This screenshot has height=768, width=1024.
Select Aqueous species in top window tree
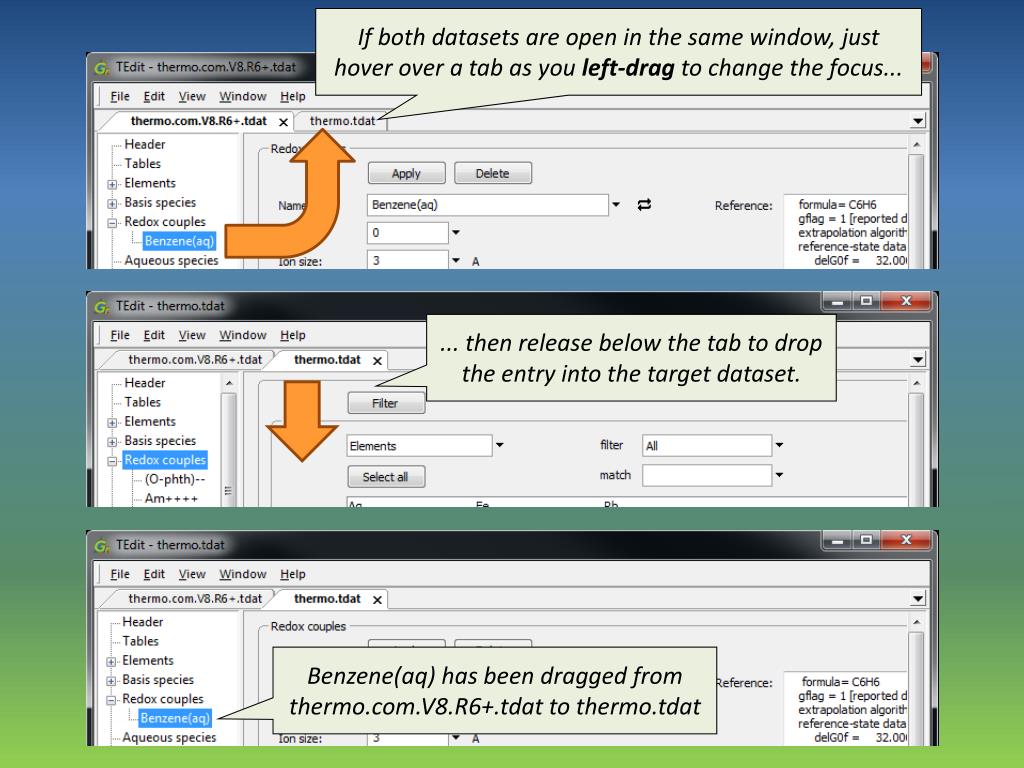pos(171,261)
